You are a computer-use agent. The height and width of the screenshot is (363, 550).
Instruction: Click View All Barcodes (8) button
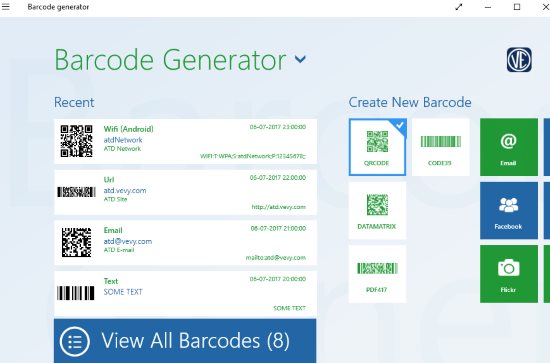tap(185, 341)
